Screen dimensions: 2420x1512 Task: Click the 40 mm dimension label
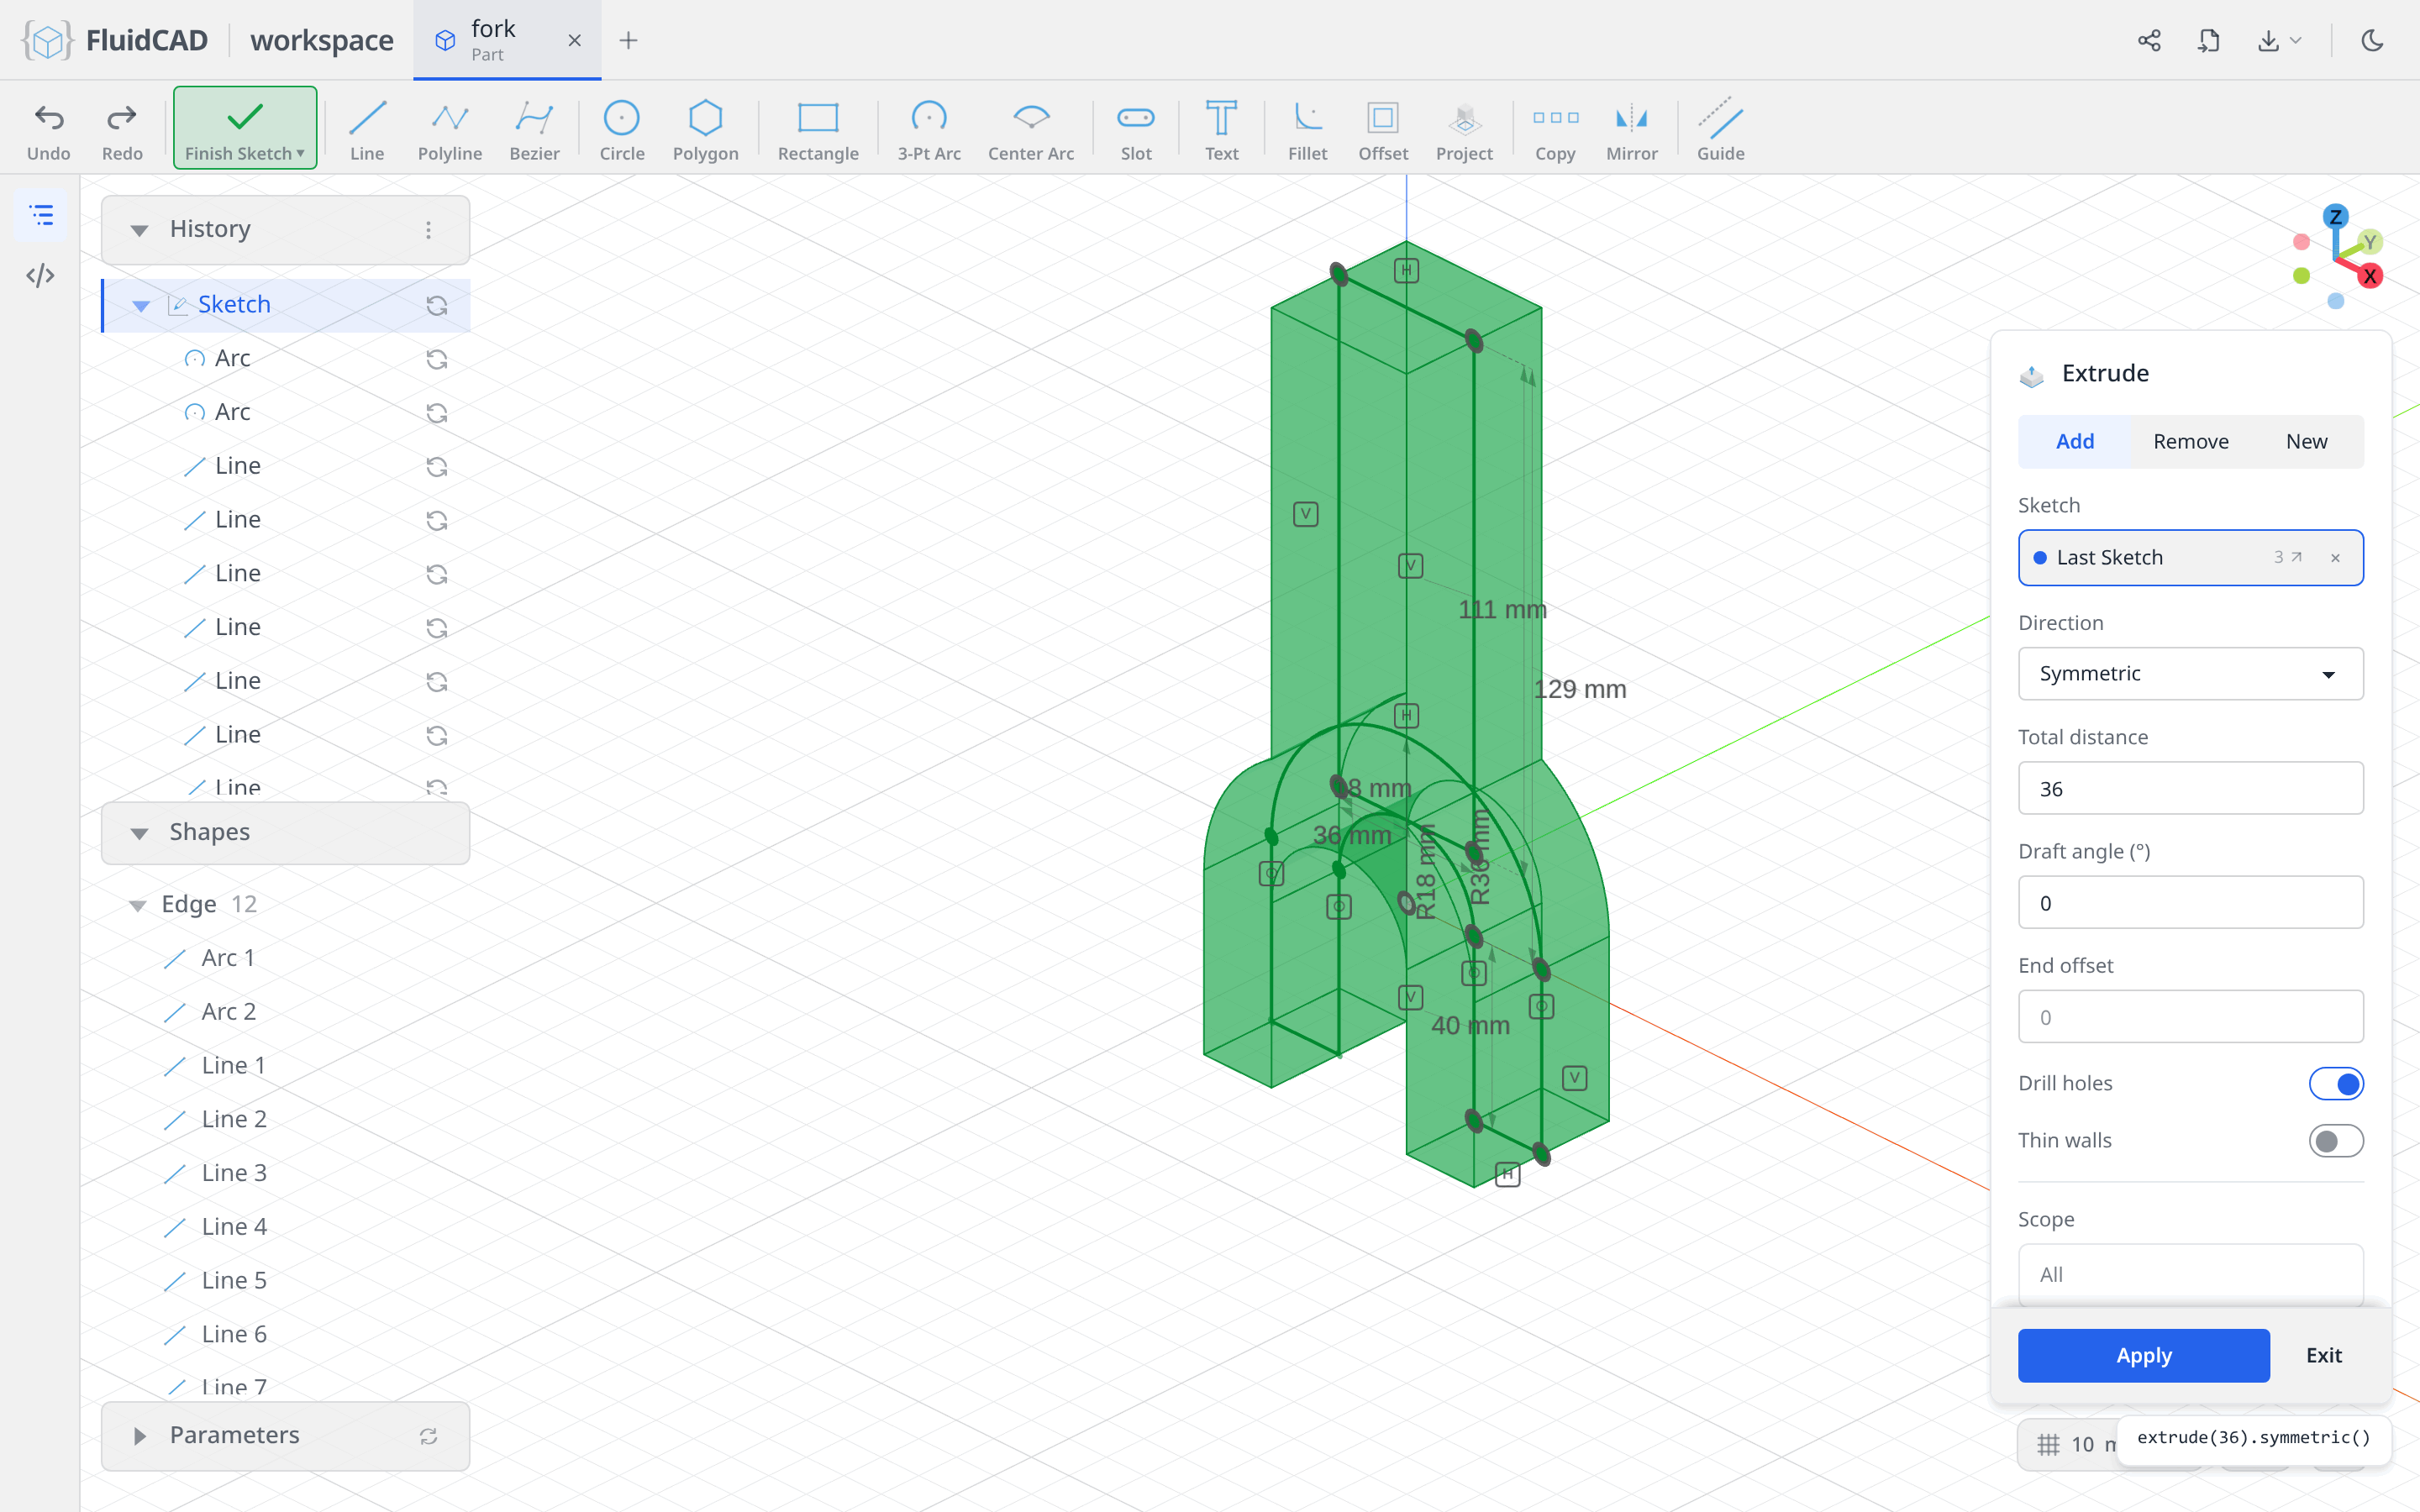pyautogui.click(x=1470, y=1025)
